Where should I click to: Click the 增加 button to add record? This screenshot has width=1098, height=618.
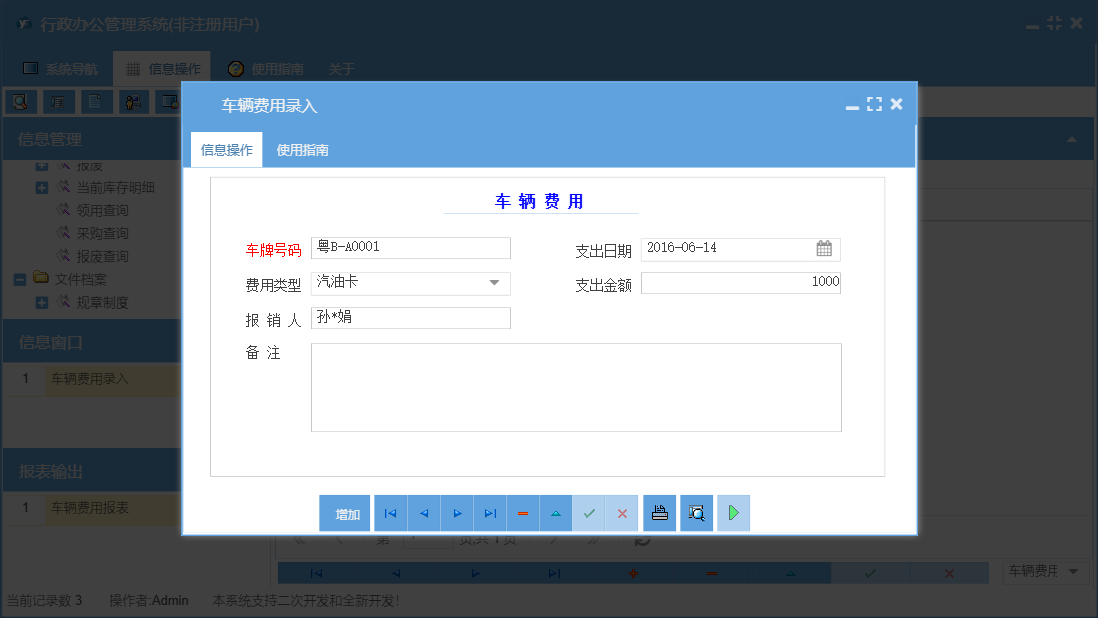click(x=345, y=512)
